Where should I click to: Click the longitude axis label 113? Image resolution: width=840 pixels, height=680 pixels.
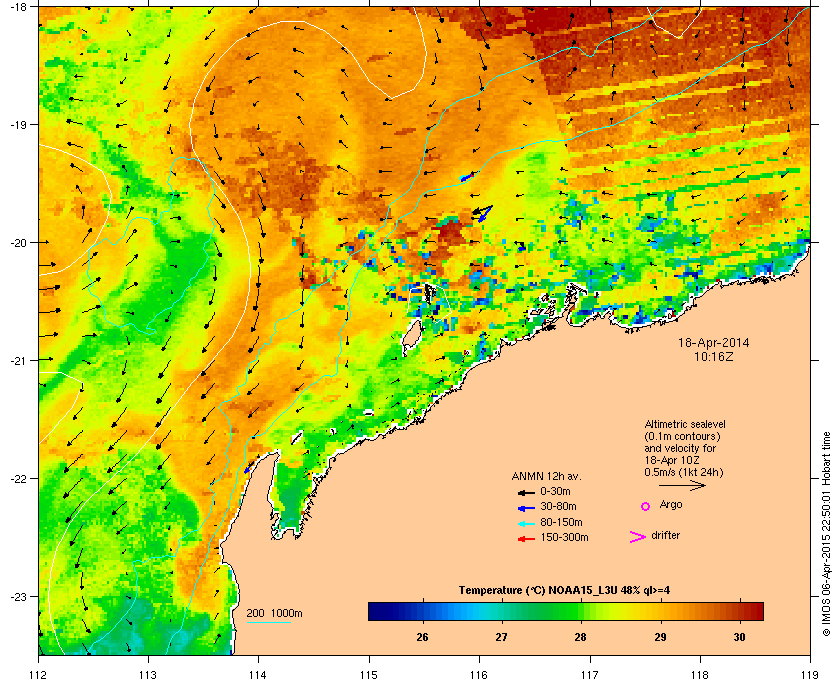click(x=148, y=675)
